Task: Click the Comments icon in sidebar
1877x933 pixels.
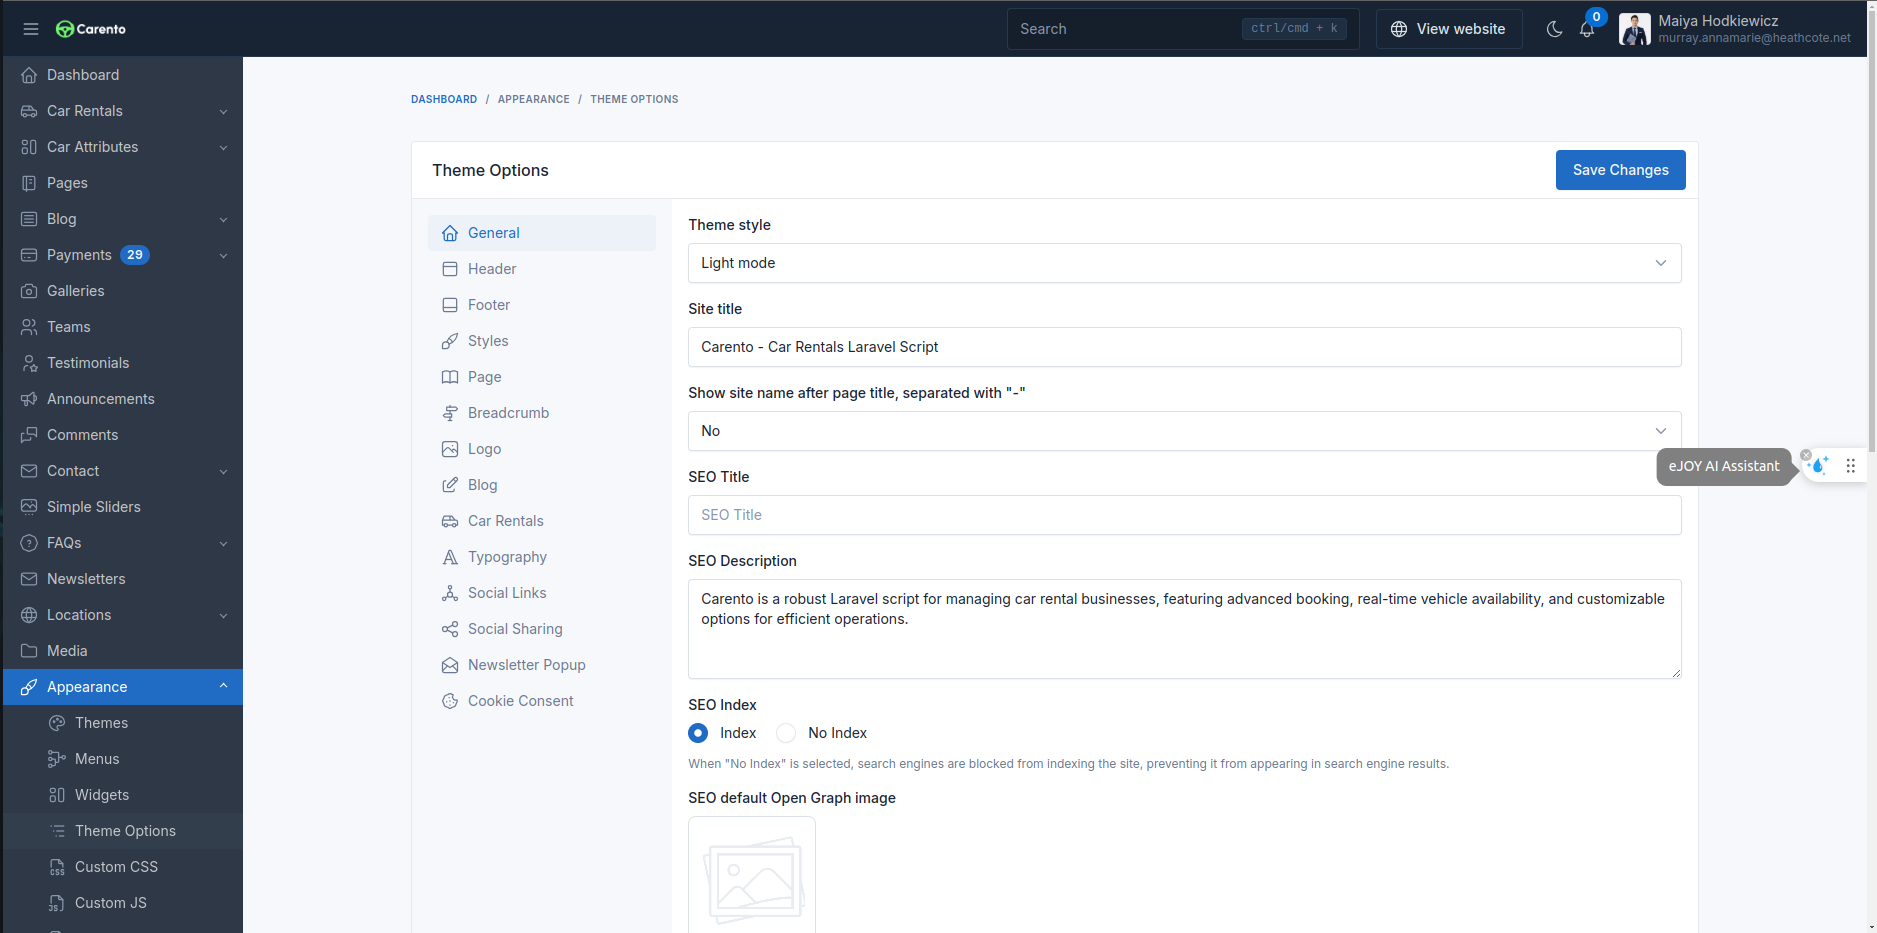Action: 29,435
